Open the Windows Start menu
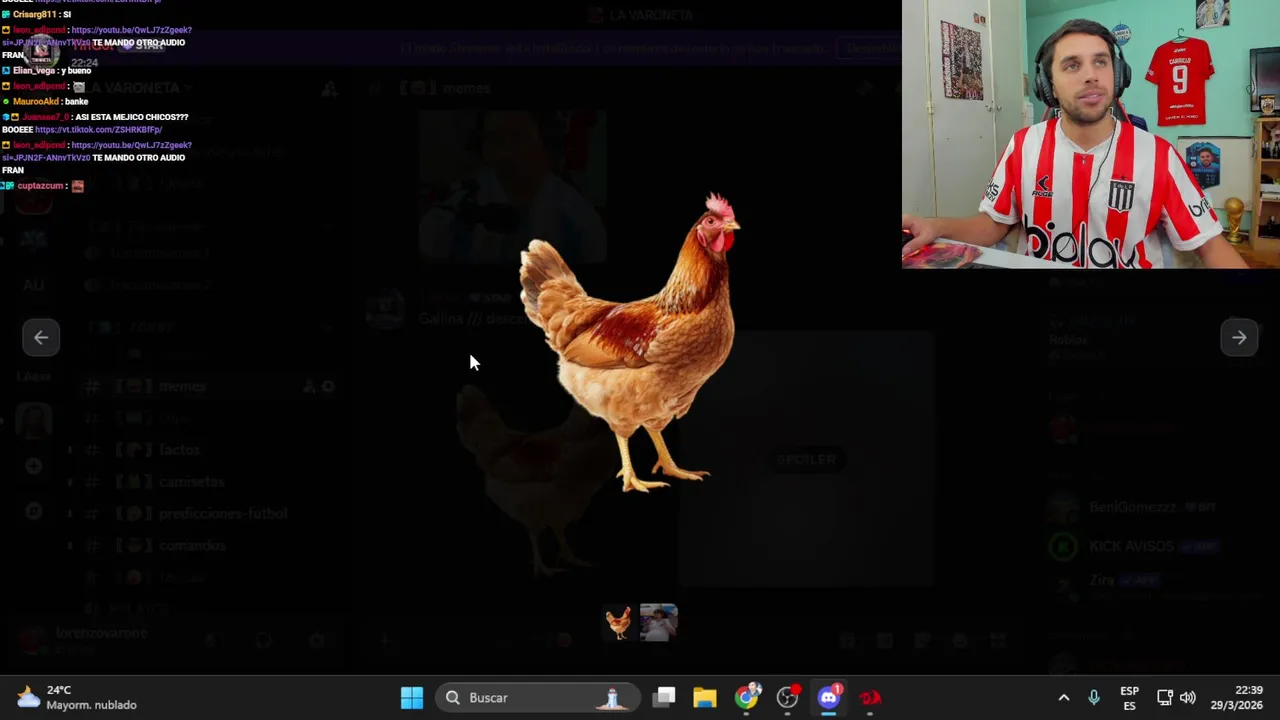The height and width of the screenshot is (720, 1280). click(412, 697)
